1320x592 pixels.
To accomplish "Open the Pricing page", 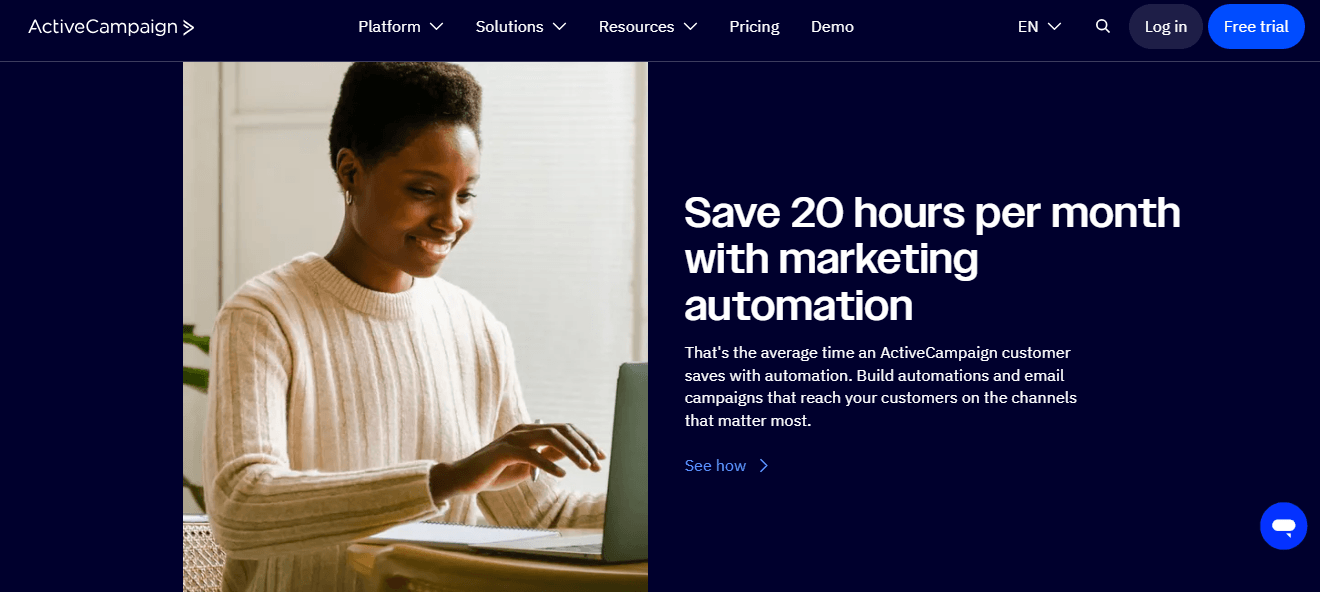I will point(754,27).
